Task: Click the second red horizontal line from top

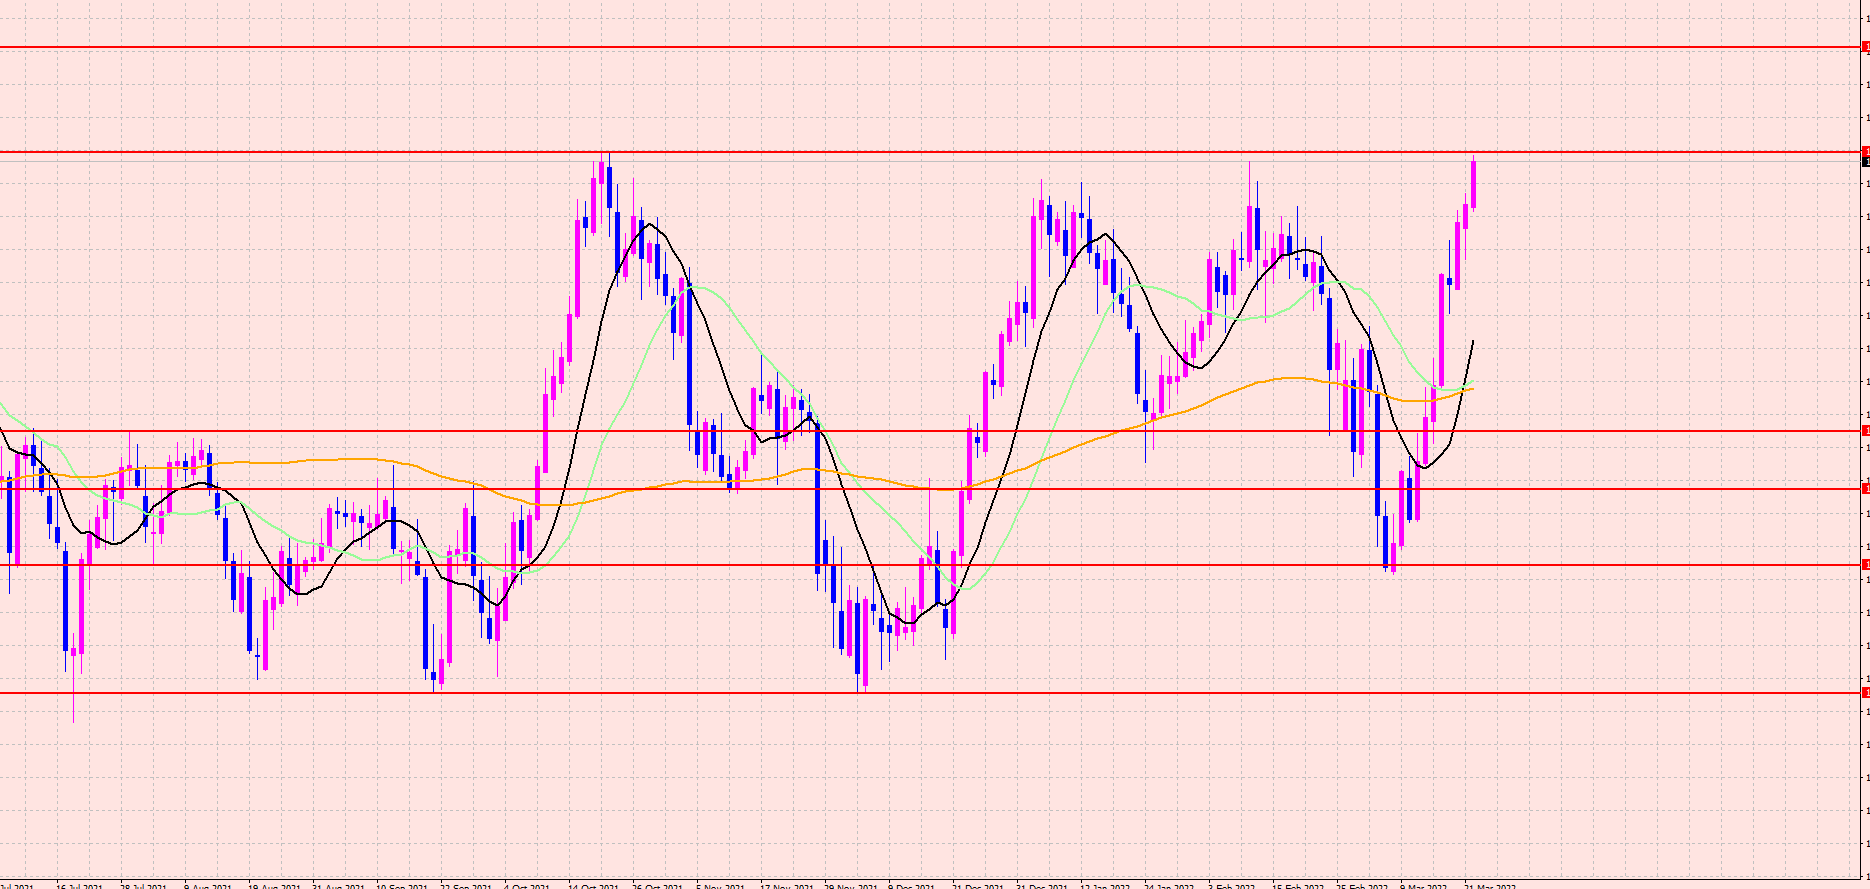Action: click(x=900, y=152)
